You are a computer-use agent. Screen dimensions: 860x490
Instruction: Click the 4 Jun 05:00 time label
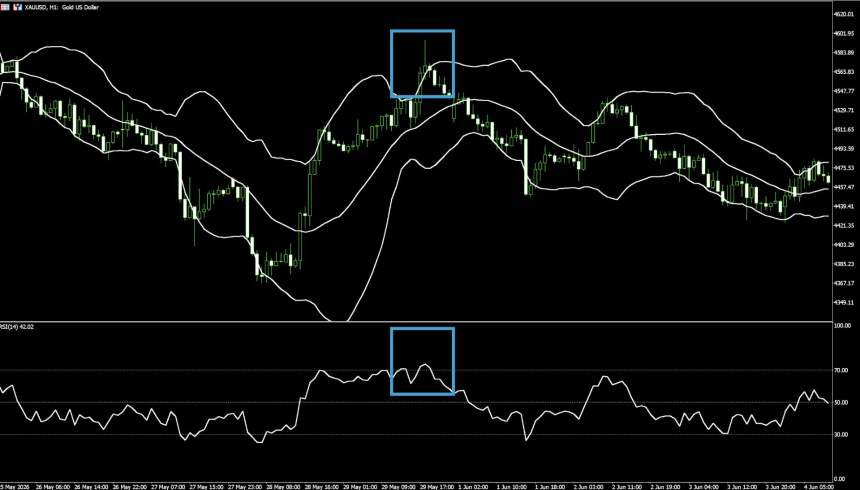[820, 487]
